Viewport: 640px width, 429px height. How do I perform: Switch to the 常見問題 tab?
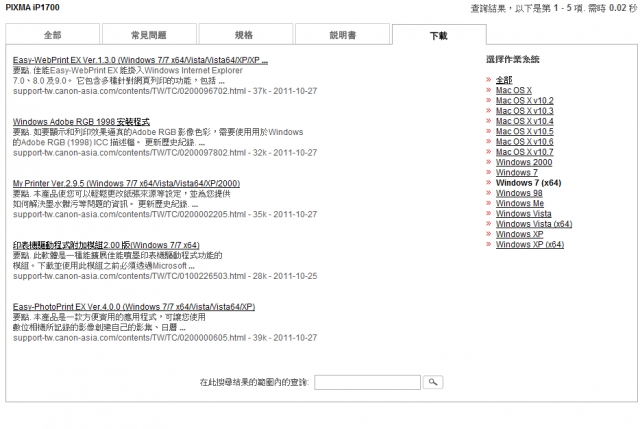coord(149,35)
